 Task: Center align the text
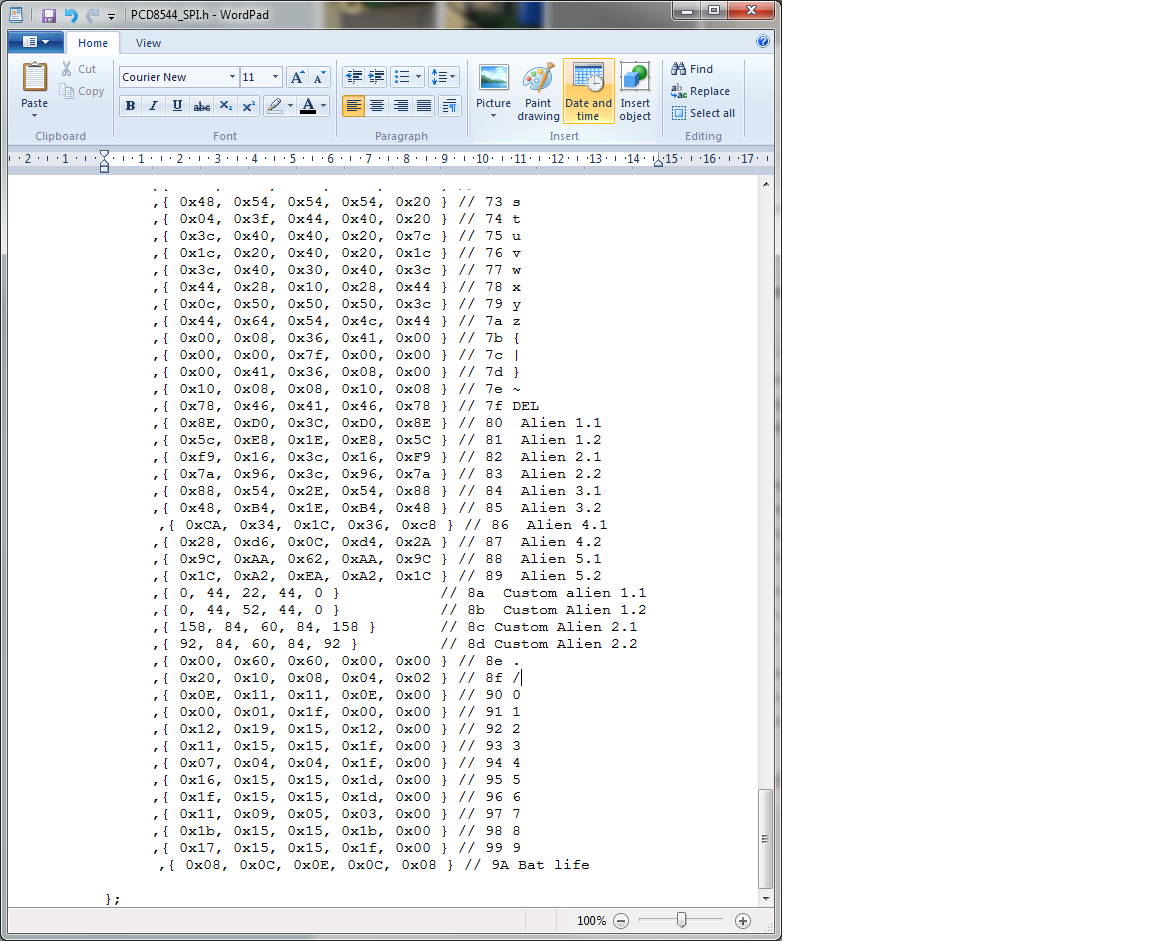click(x=377, y=106)
